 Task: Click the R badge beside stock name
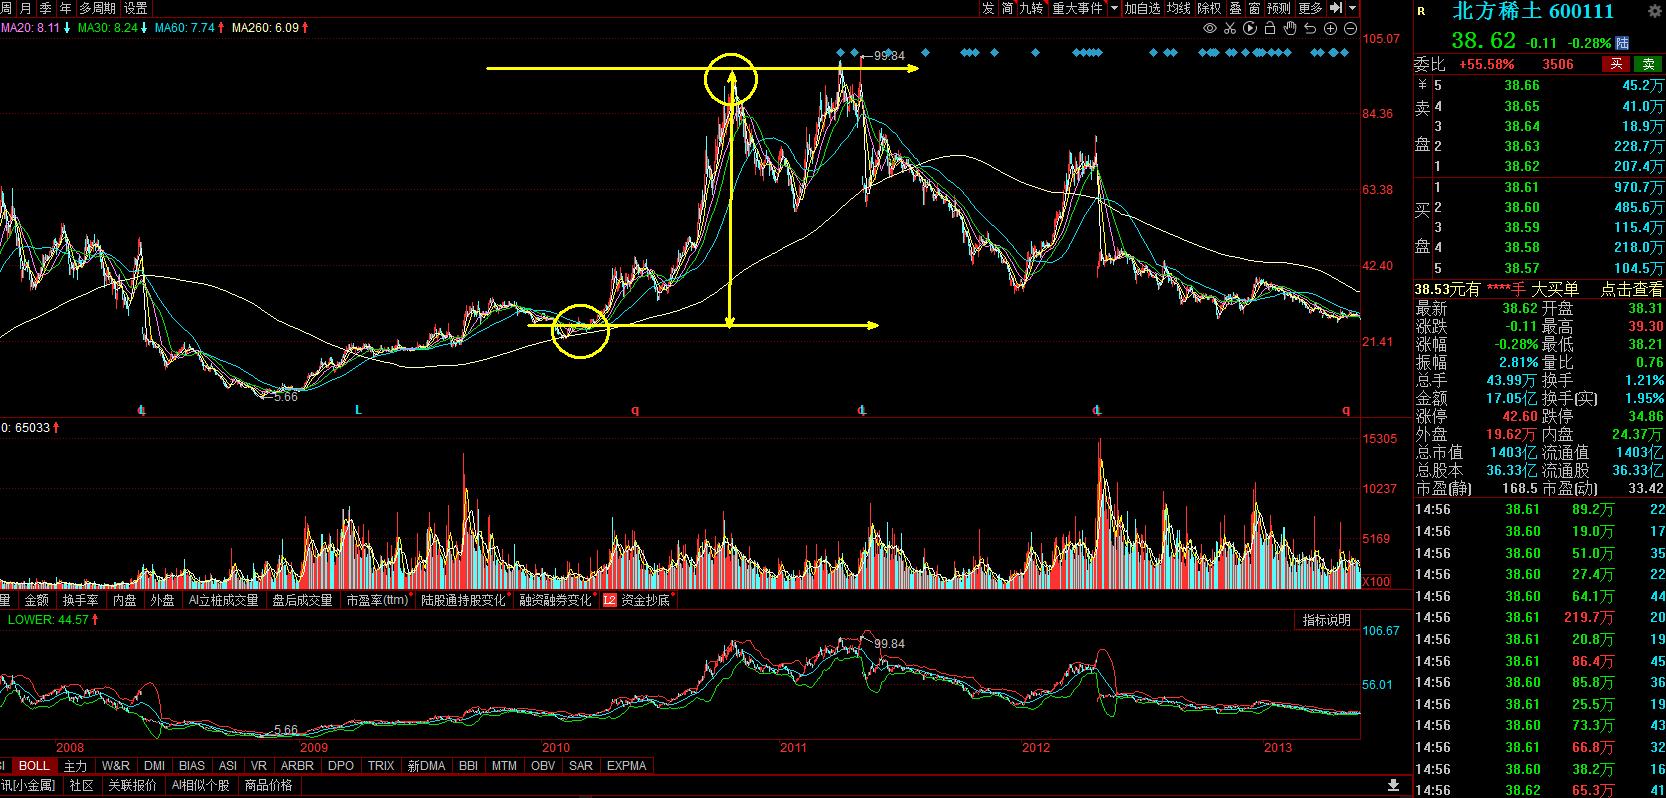point(1421,12)
